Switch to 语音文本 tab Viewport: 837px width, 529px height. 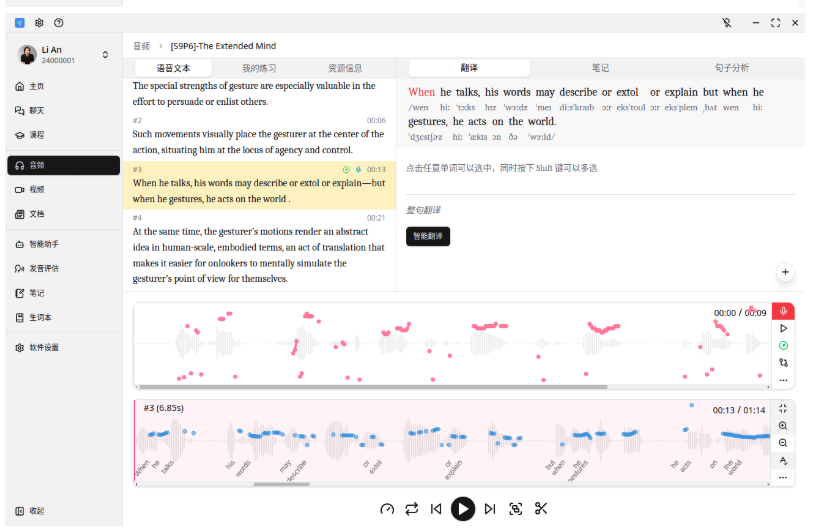pyautogui.click(x=173, y=68)
